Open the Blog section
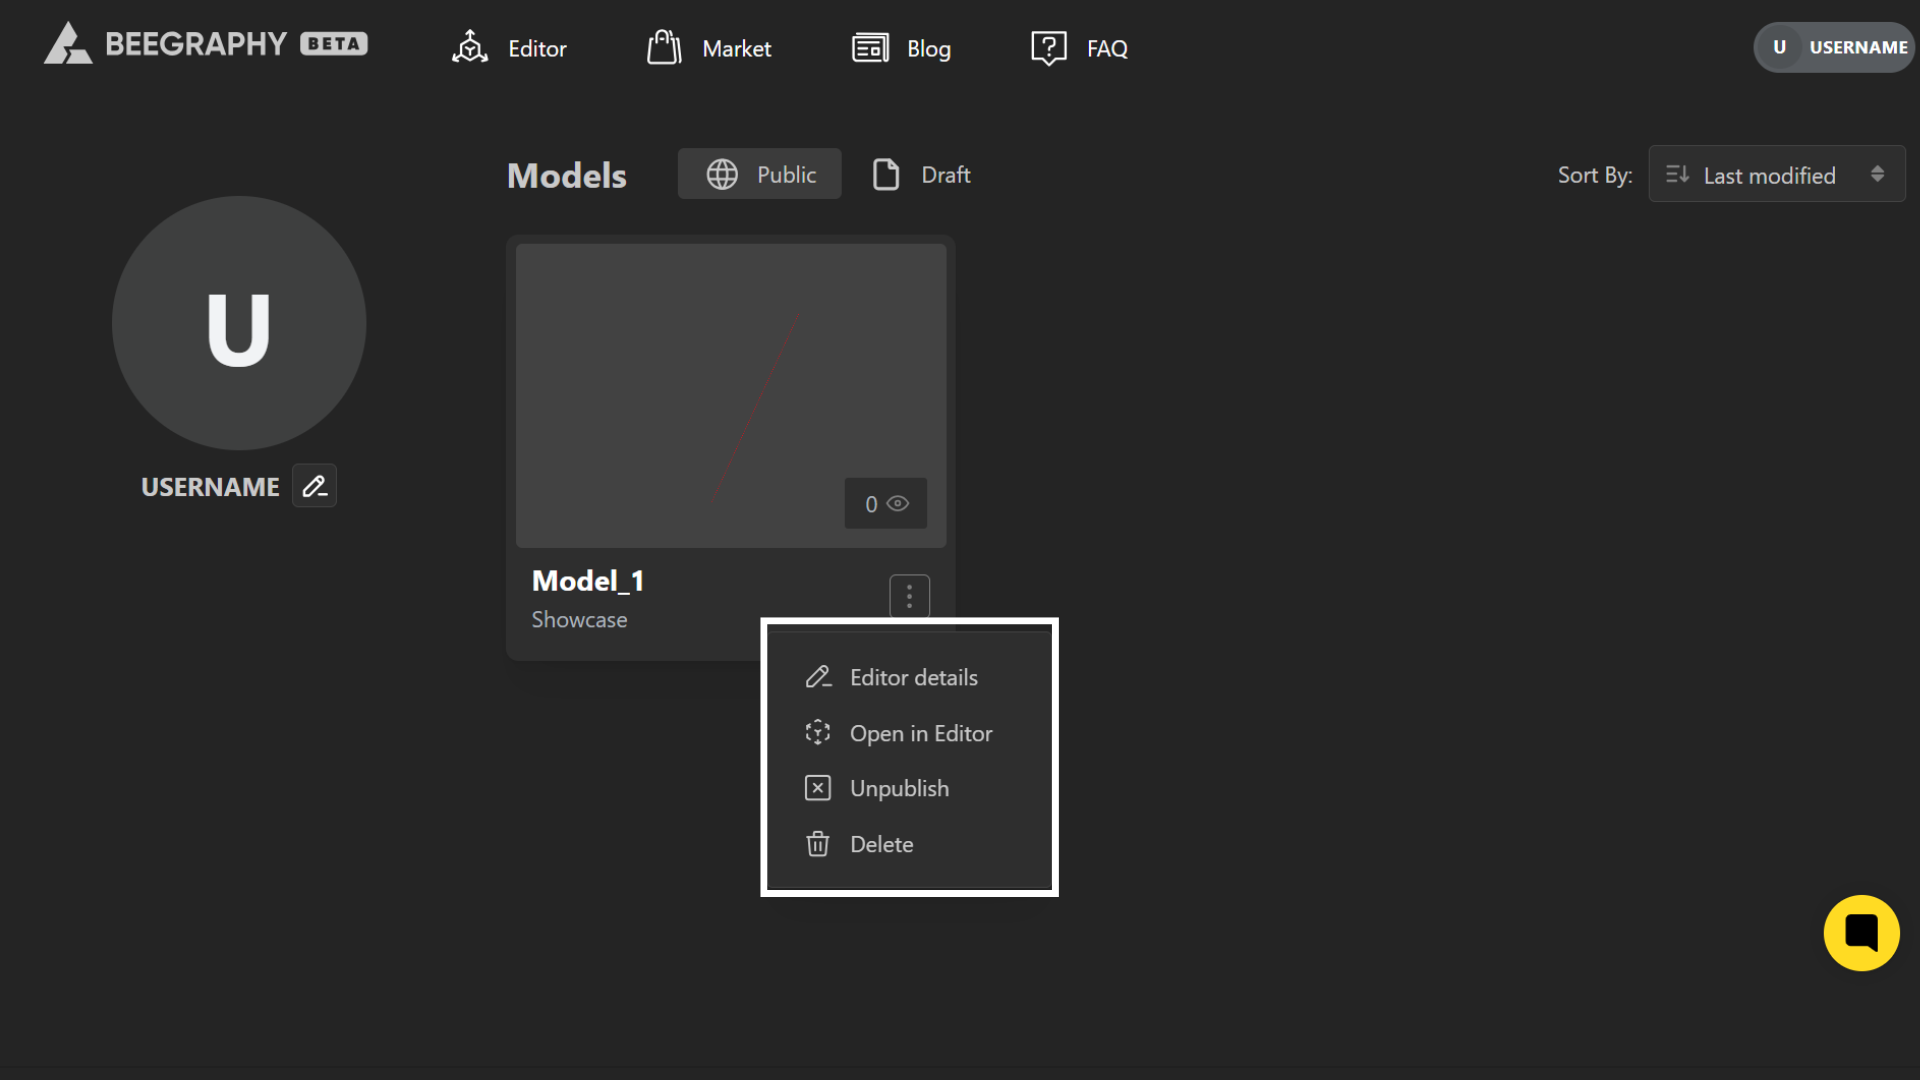Screen dimensions: 1920x1080 (901, 48)
